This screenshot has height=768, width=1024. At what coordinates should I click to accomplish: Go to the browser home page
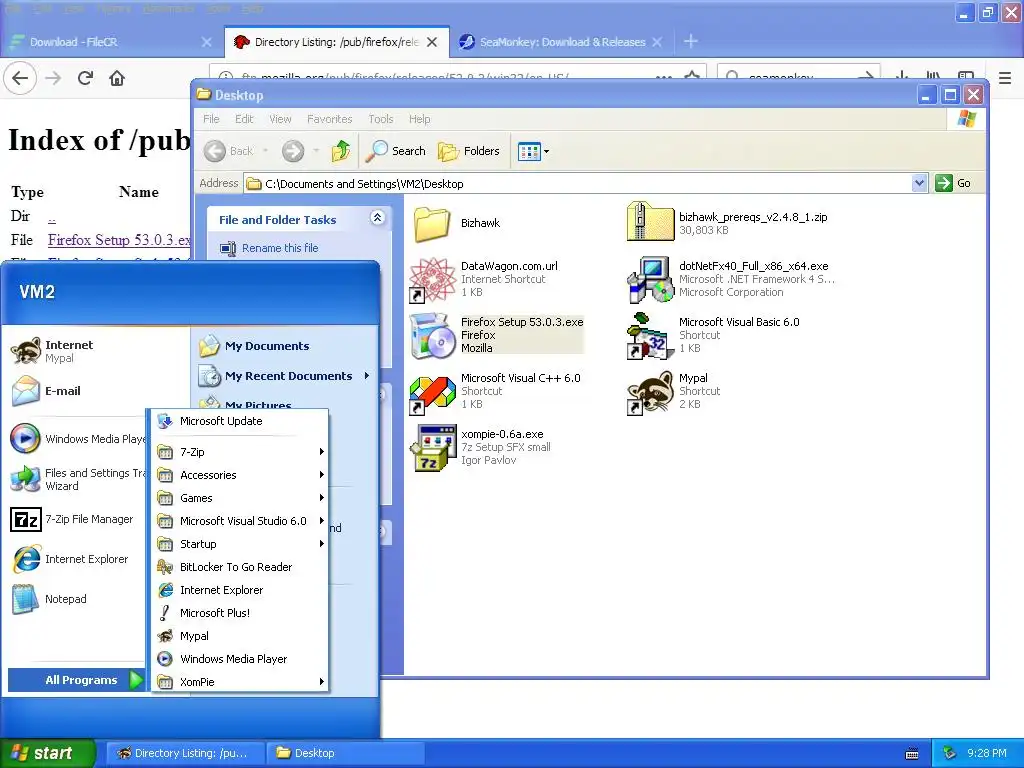coord(117,78)
